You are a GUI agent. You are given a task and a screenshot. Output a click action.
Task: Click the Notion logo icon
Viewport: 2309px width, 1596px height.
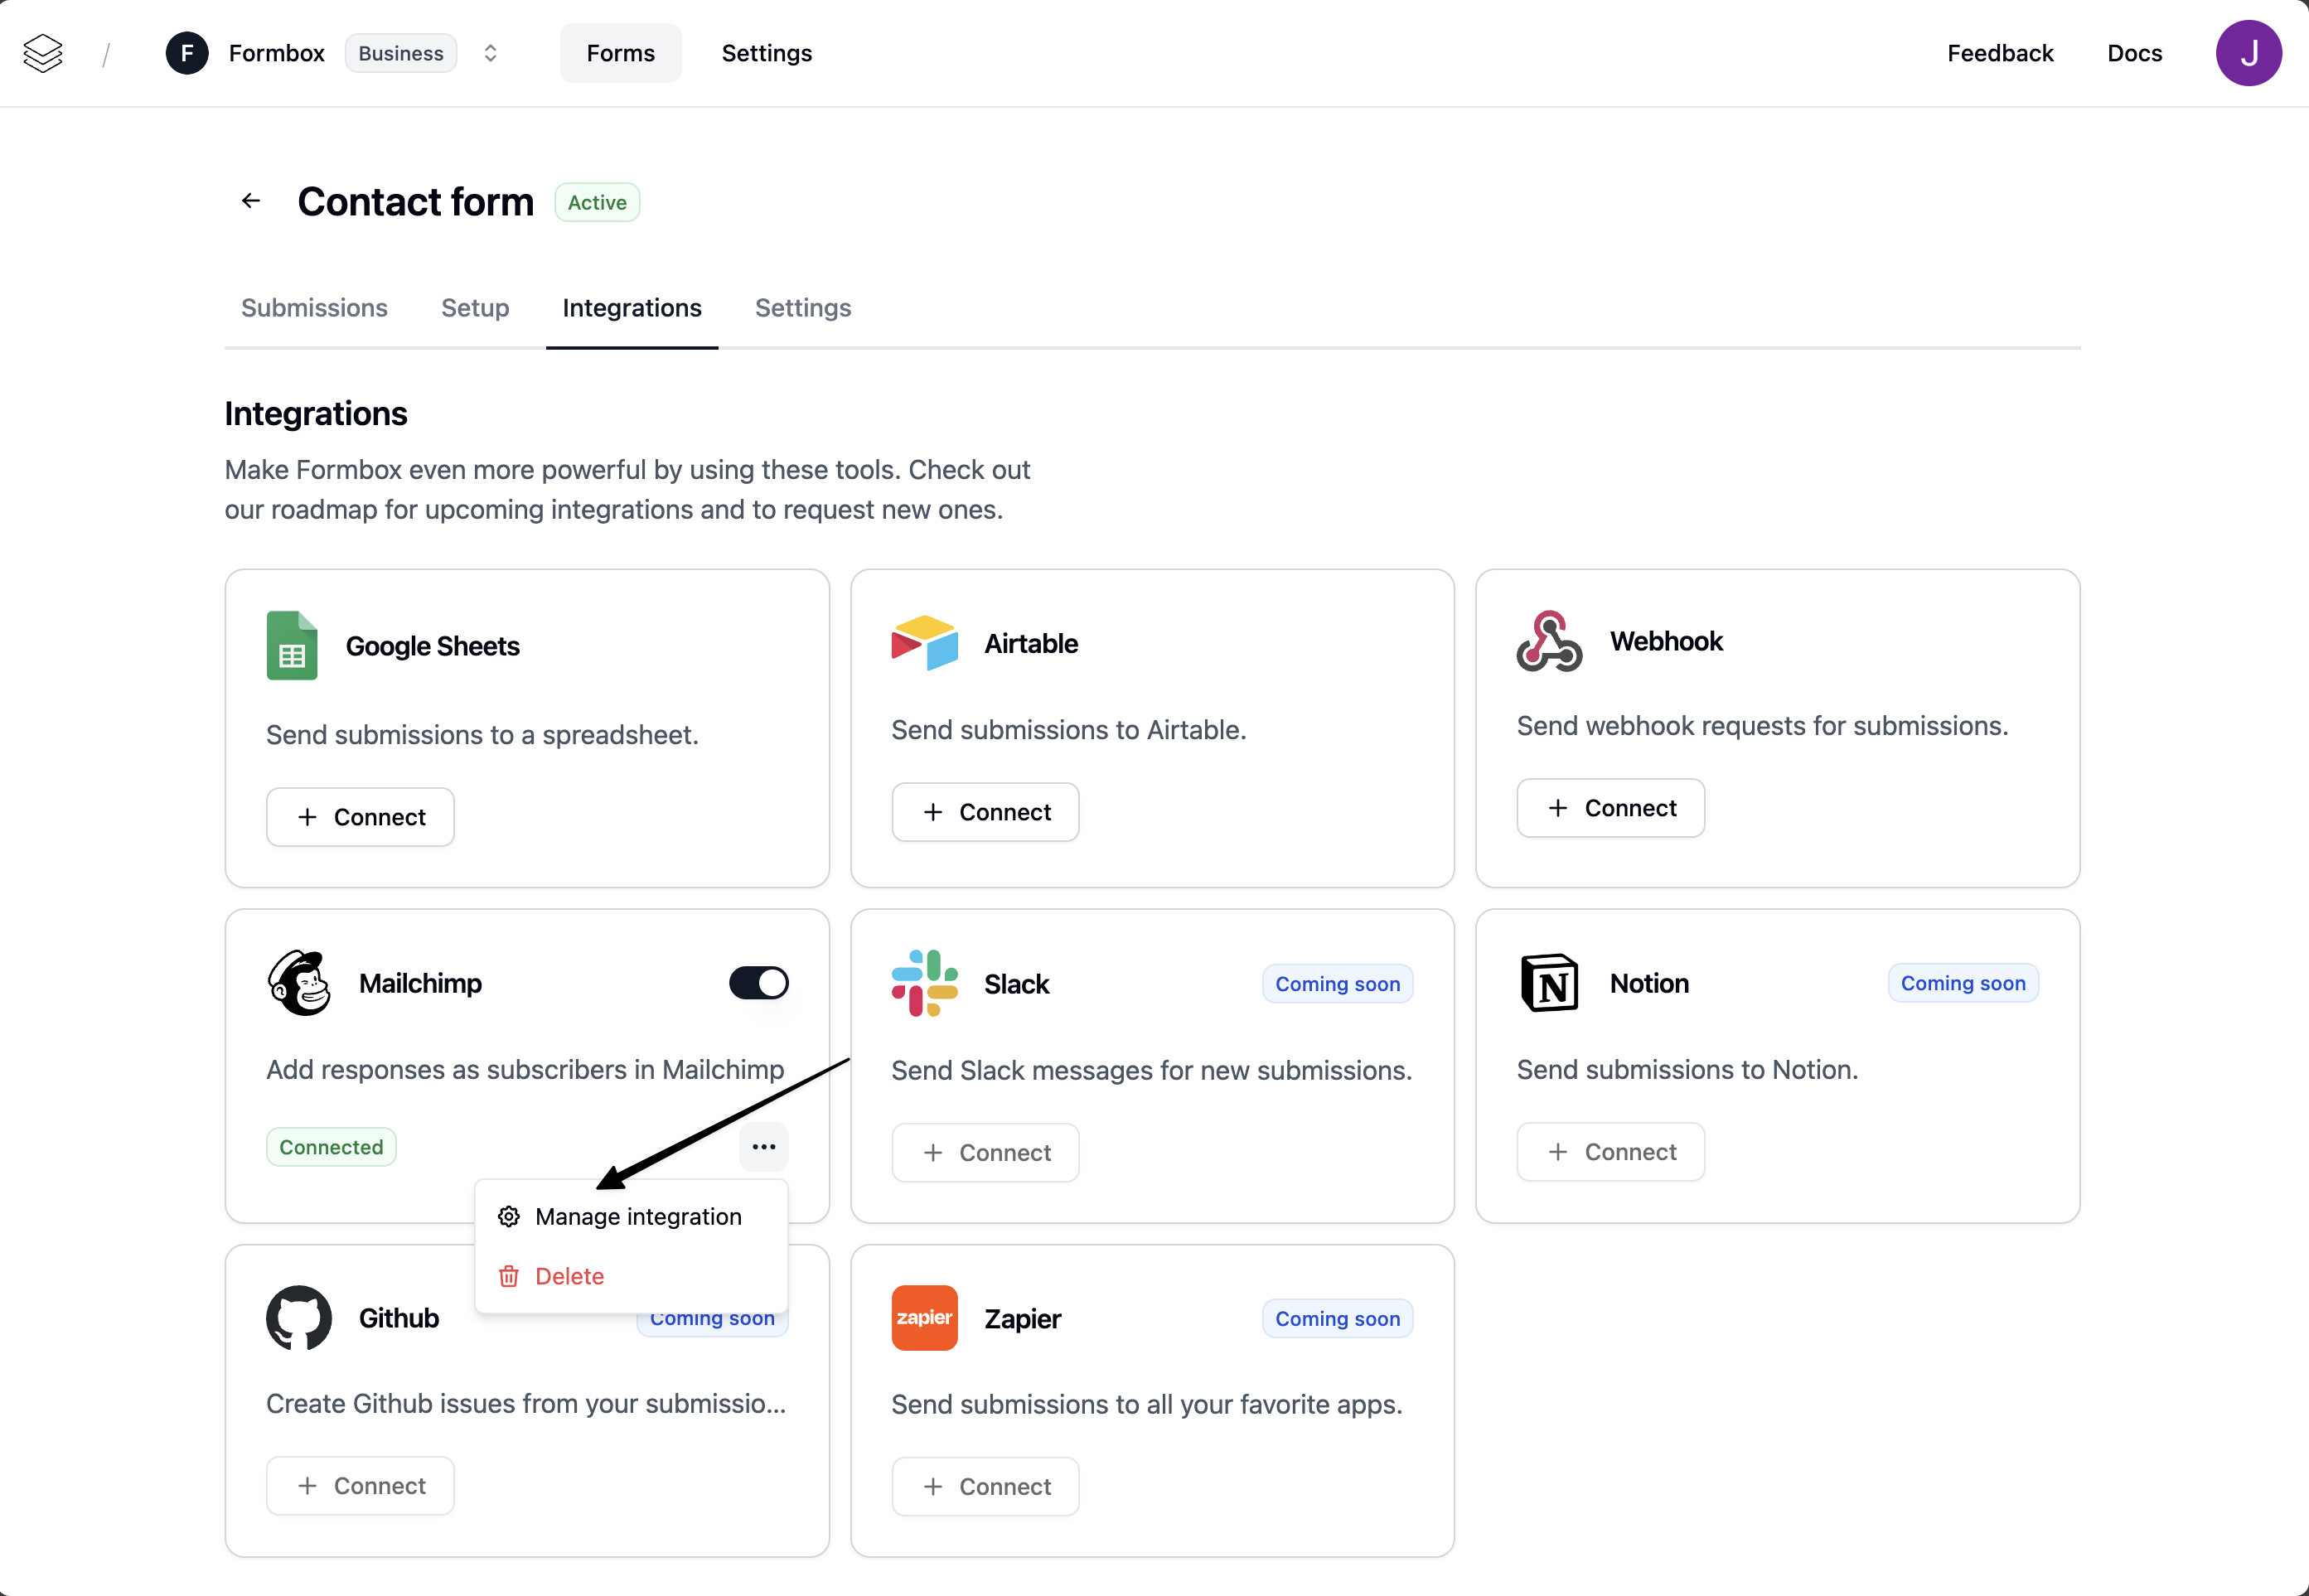(x=1549, y=983)
